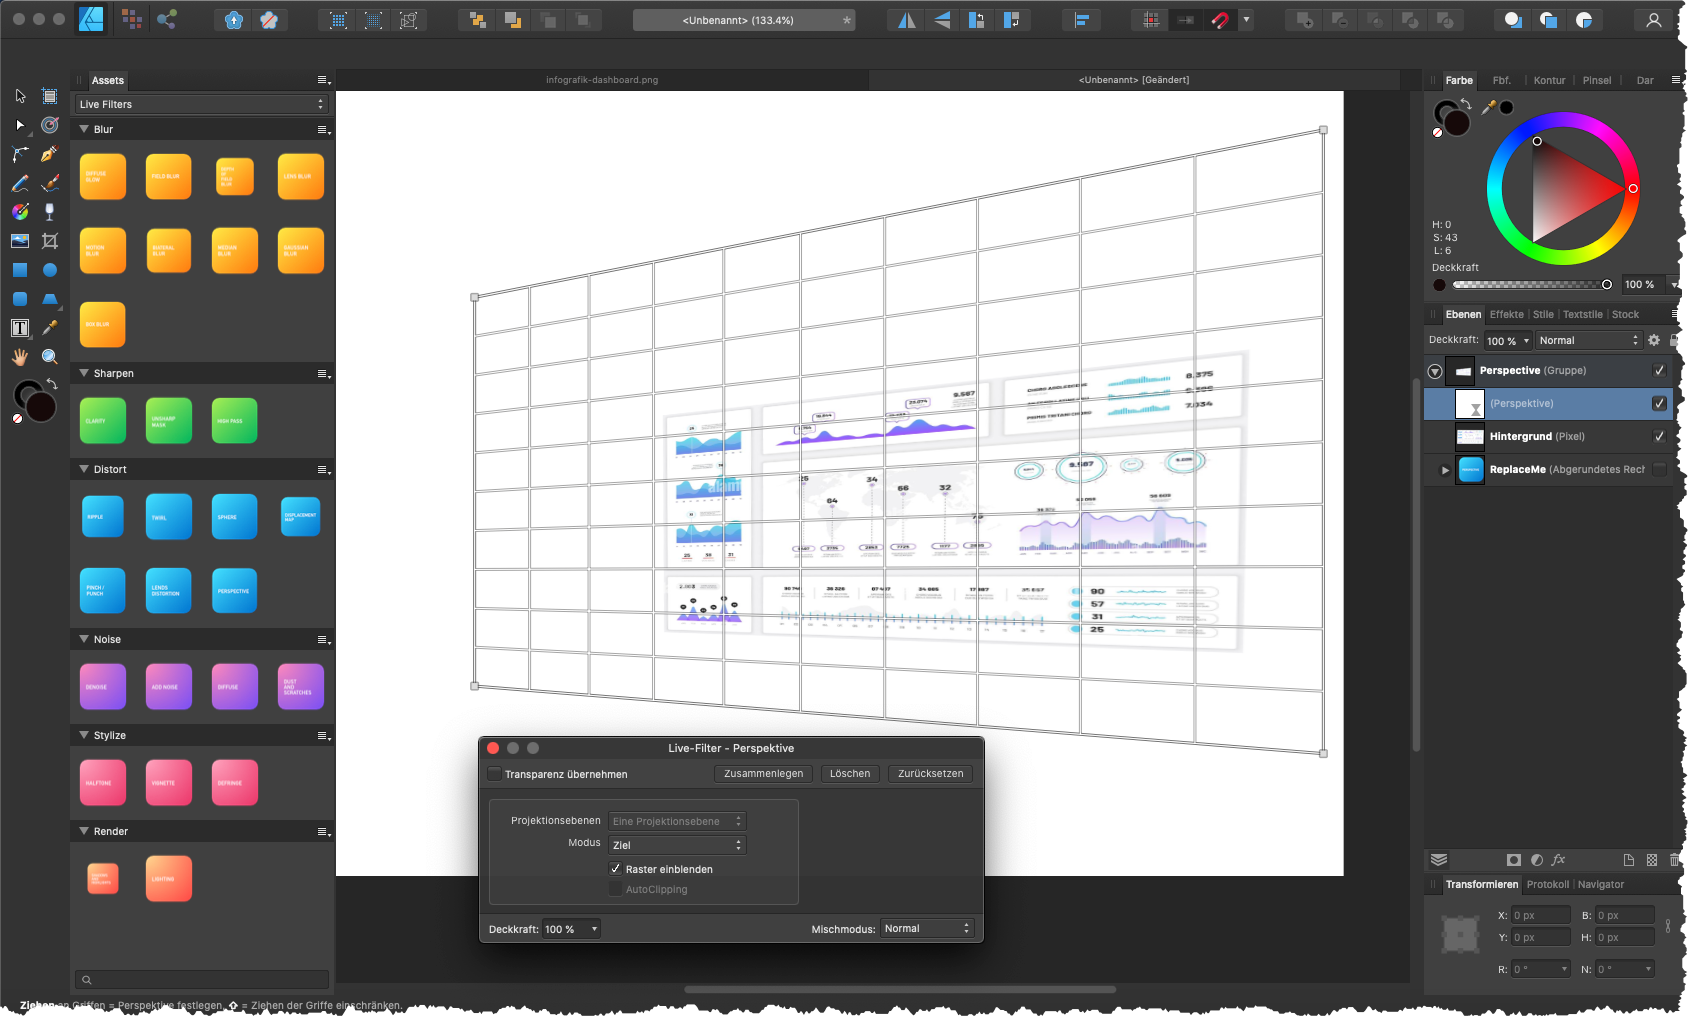Switch to the Export Persona

click(x=166, y=19)
